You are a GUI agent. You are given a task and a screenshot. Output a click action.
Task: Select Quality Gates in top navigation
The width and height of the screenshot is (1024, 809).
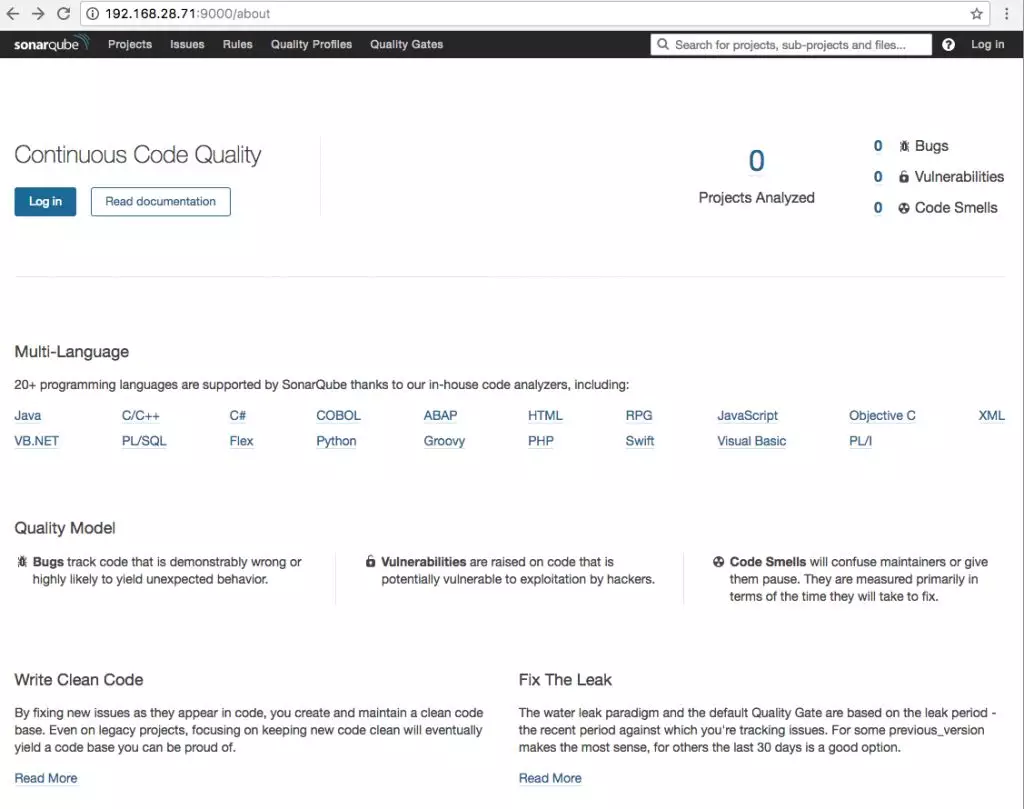coord(406,44)
